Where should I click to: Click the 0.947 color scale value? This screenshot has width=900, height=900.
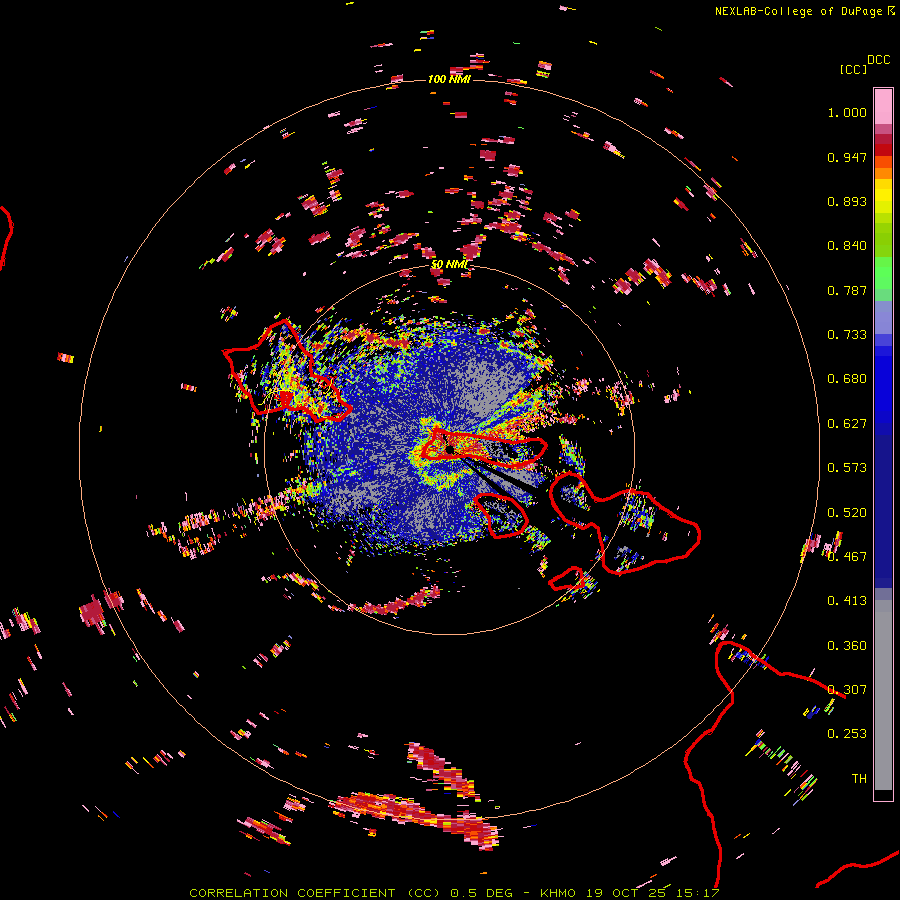point(847,157)
